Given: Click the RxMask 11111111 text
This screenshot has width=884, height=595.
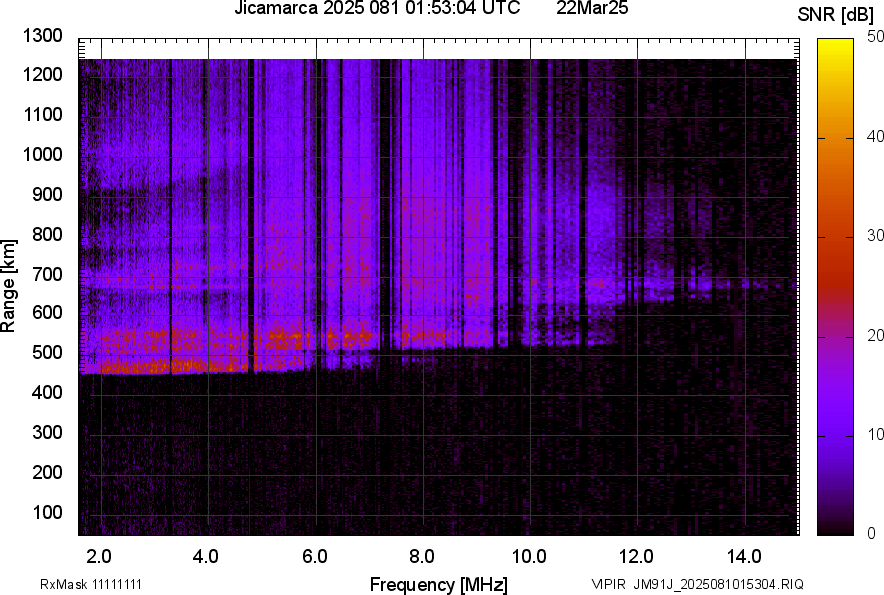Looking at the screenshot, I should tap(97, 584).
